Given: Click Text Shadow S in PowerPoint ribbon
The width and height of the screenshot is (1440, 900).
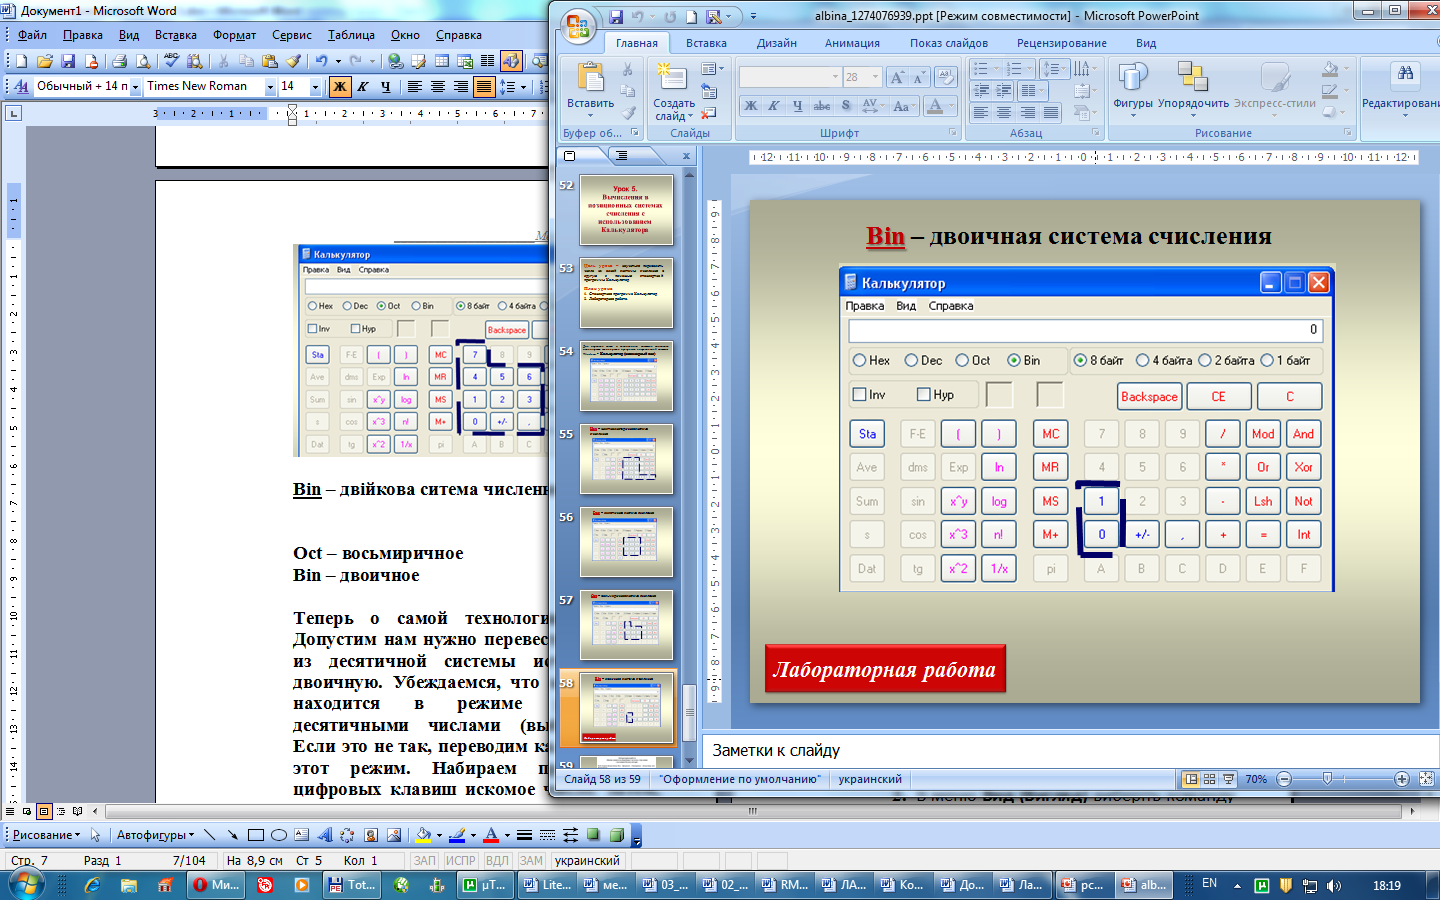Looking at the screenshot, I should [x=846, y=105].
